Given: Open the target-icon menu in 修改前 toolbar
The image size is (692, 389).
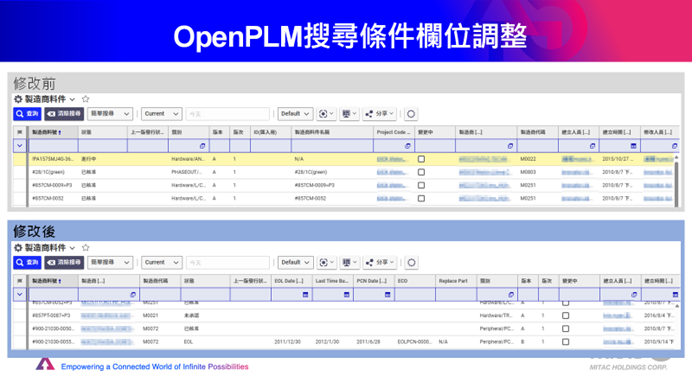Looking at the screenshot, I should tap(326, 114).
